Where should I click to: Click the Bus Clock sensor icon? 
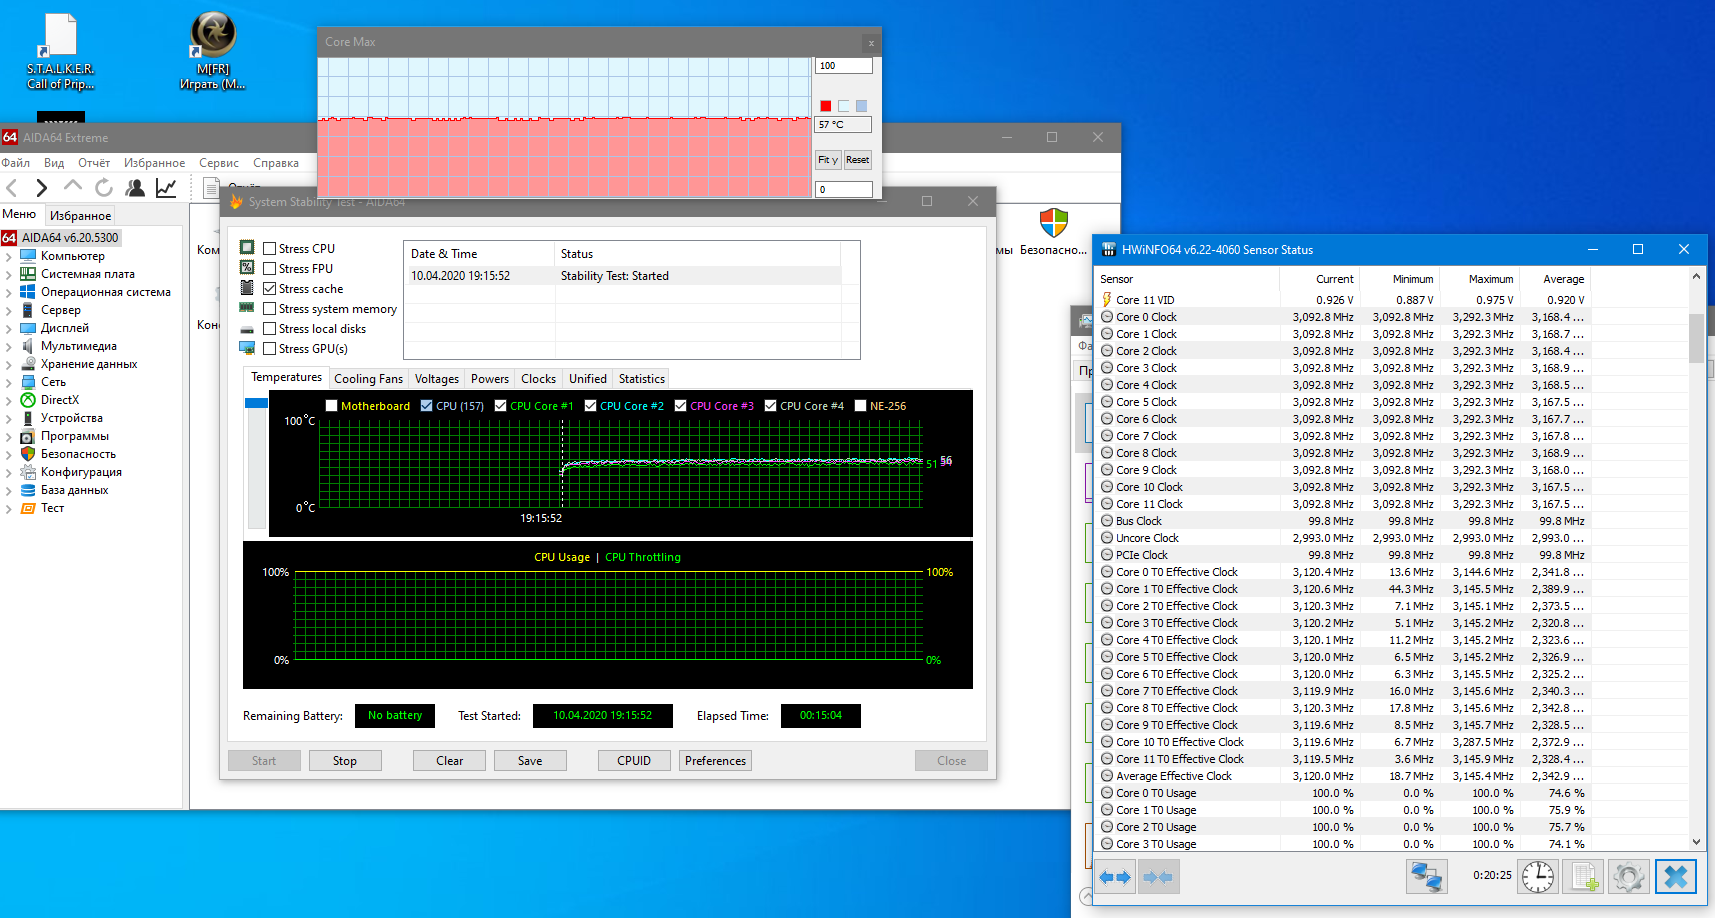point(1107,521)
